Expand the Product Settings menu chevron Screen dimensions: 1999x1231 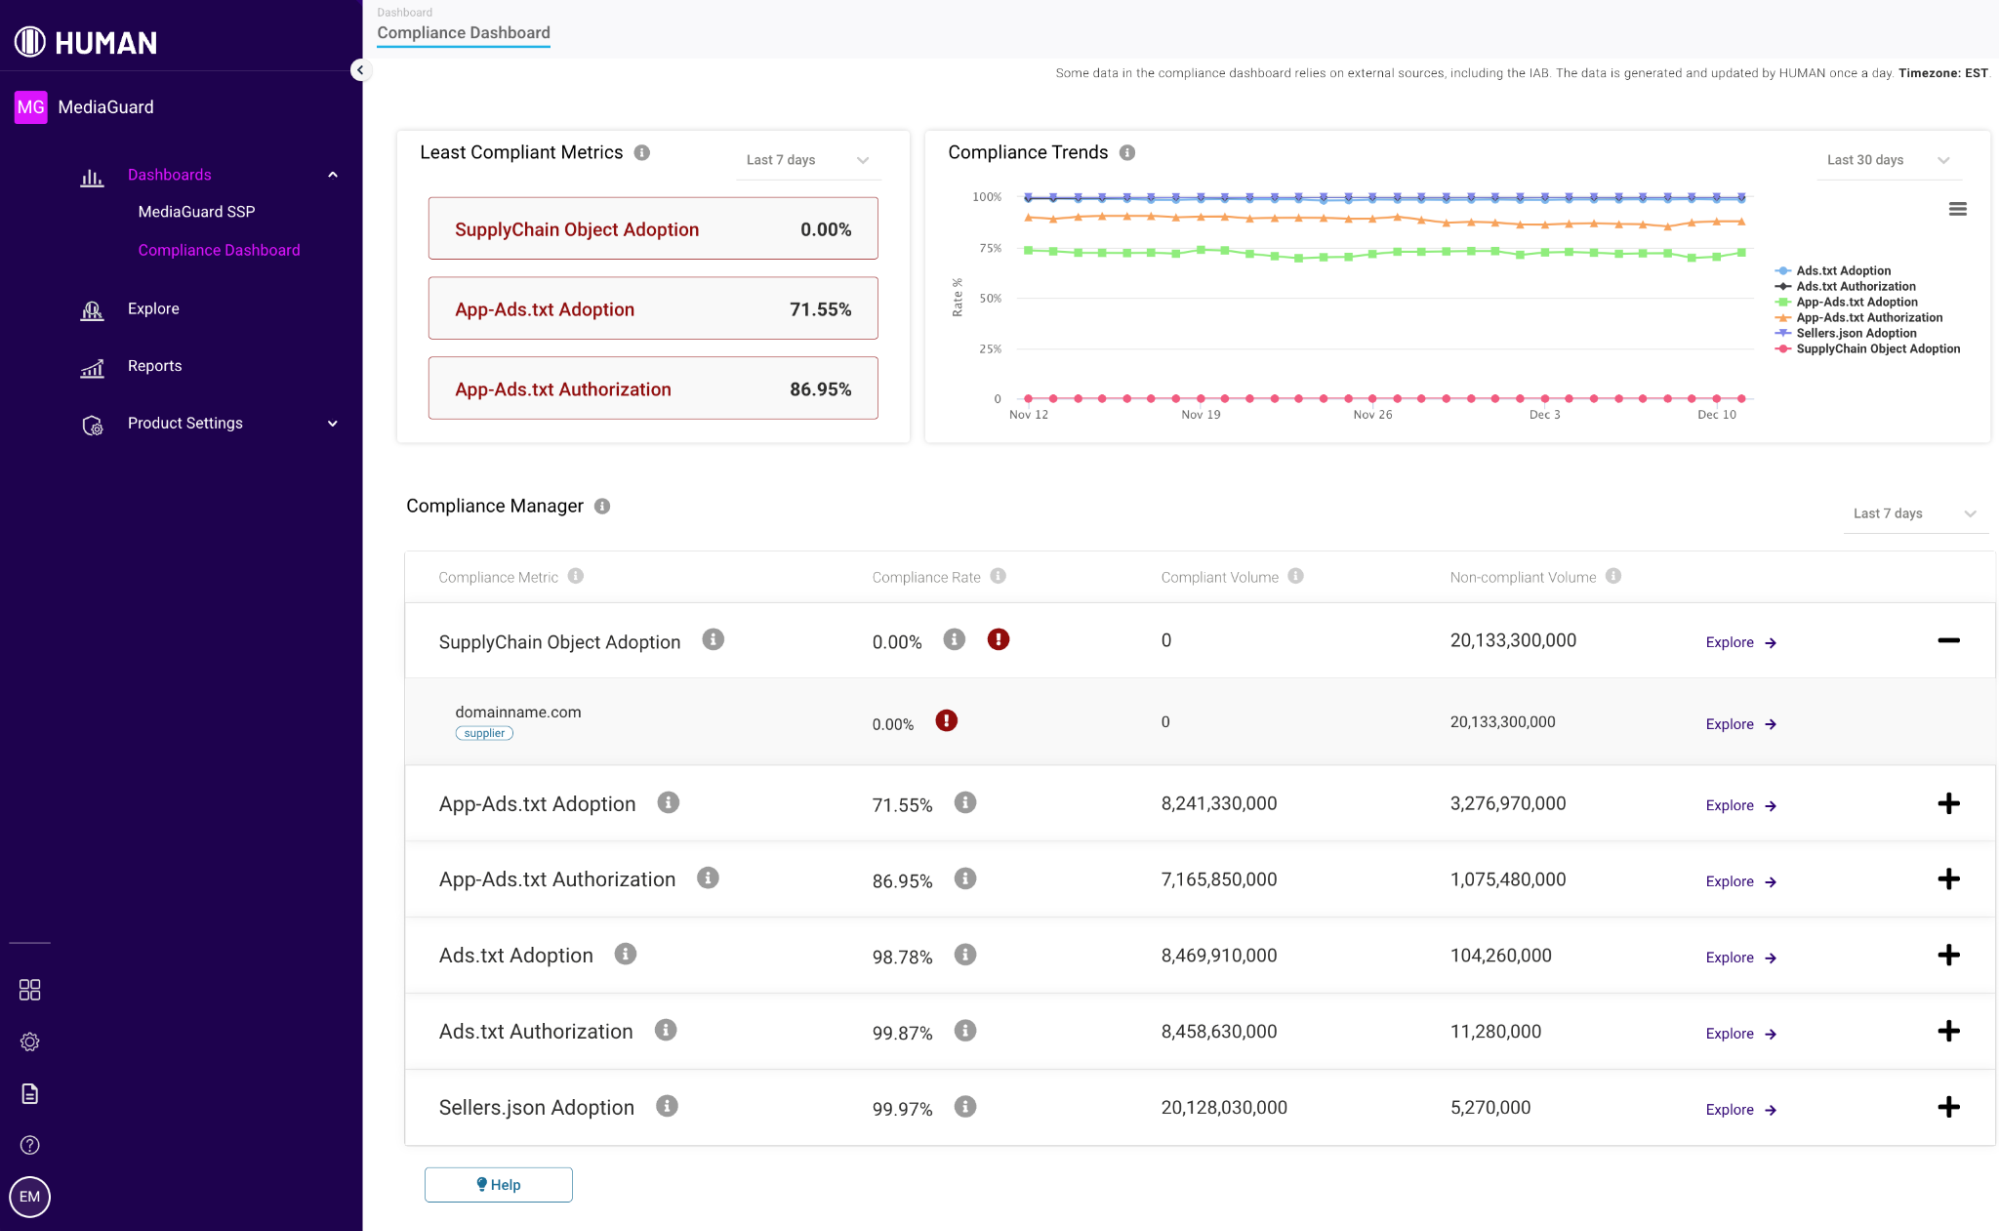[x=333, y=424]
